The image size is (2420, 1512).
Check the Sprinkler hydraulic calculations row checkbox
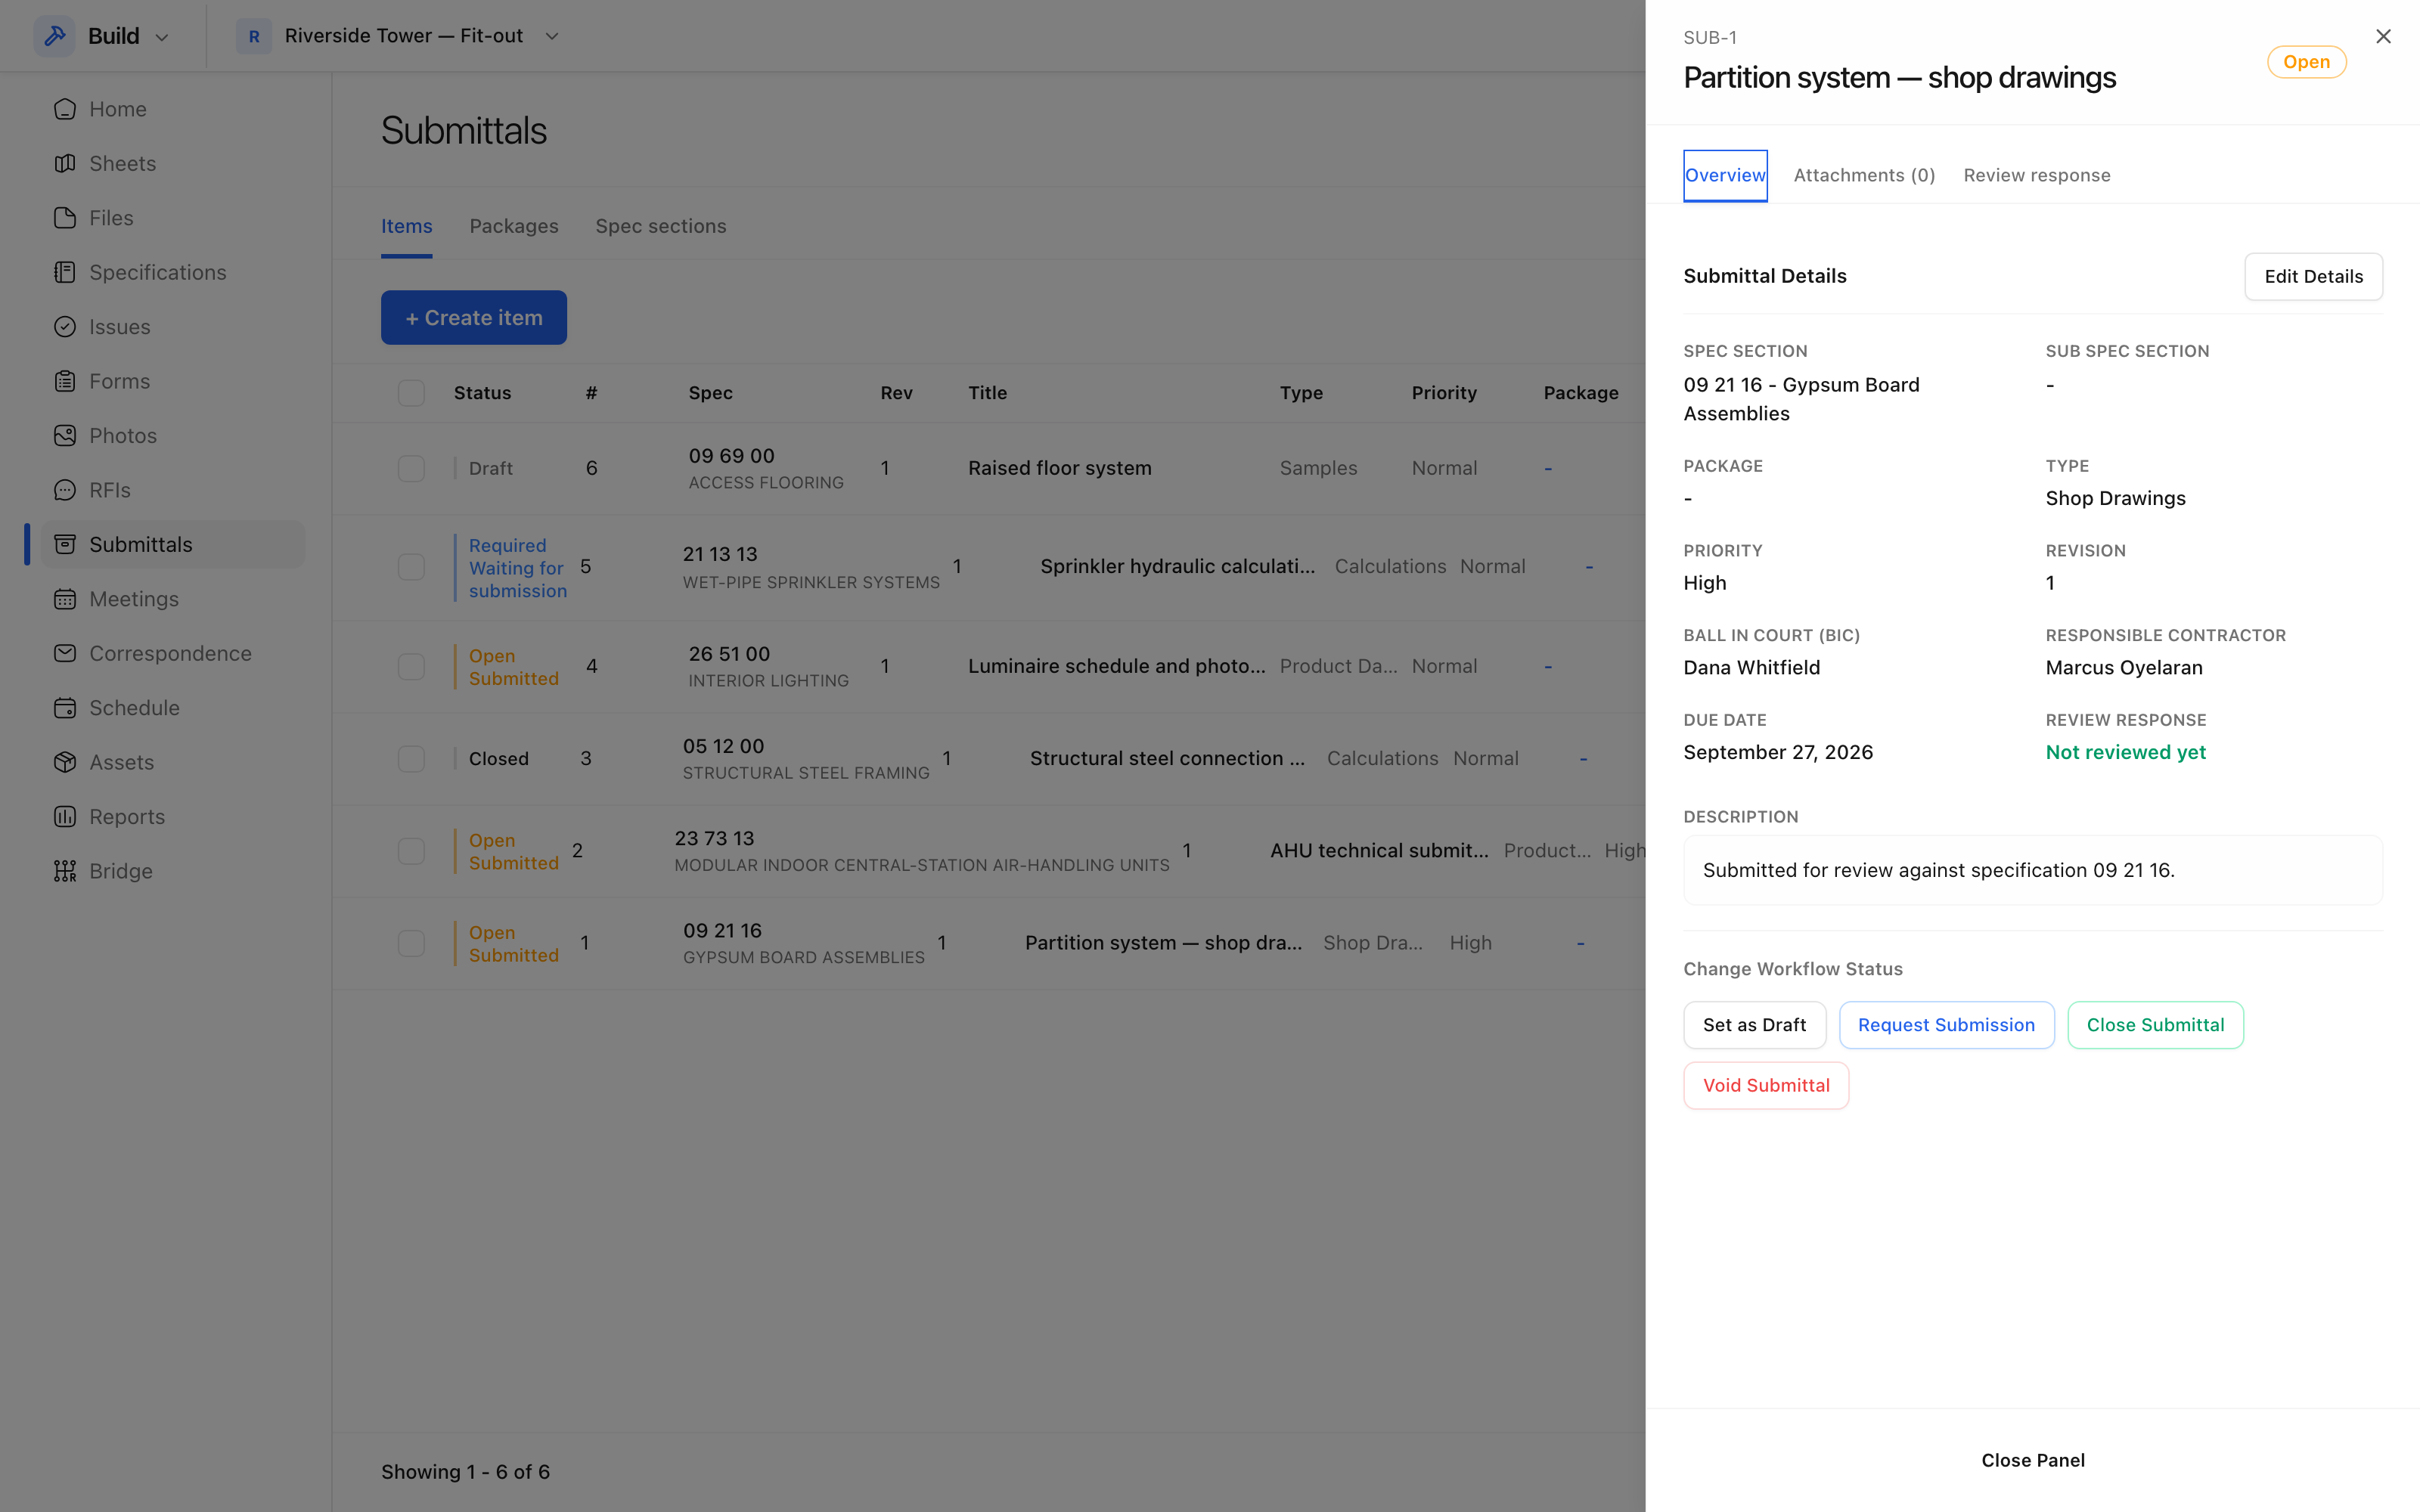(x=411, y=567)
